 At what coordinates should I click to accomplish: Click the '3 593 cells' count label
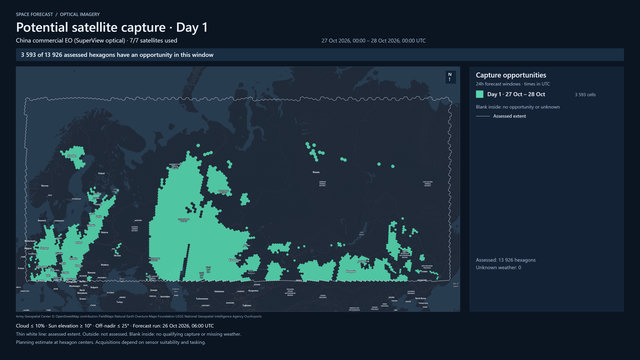[585, 95]
